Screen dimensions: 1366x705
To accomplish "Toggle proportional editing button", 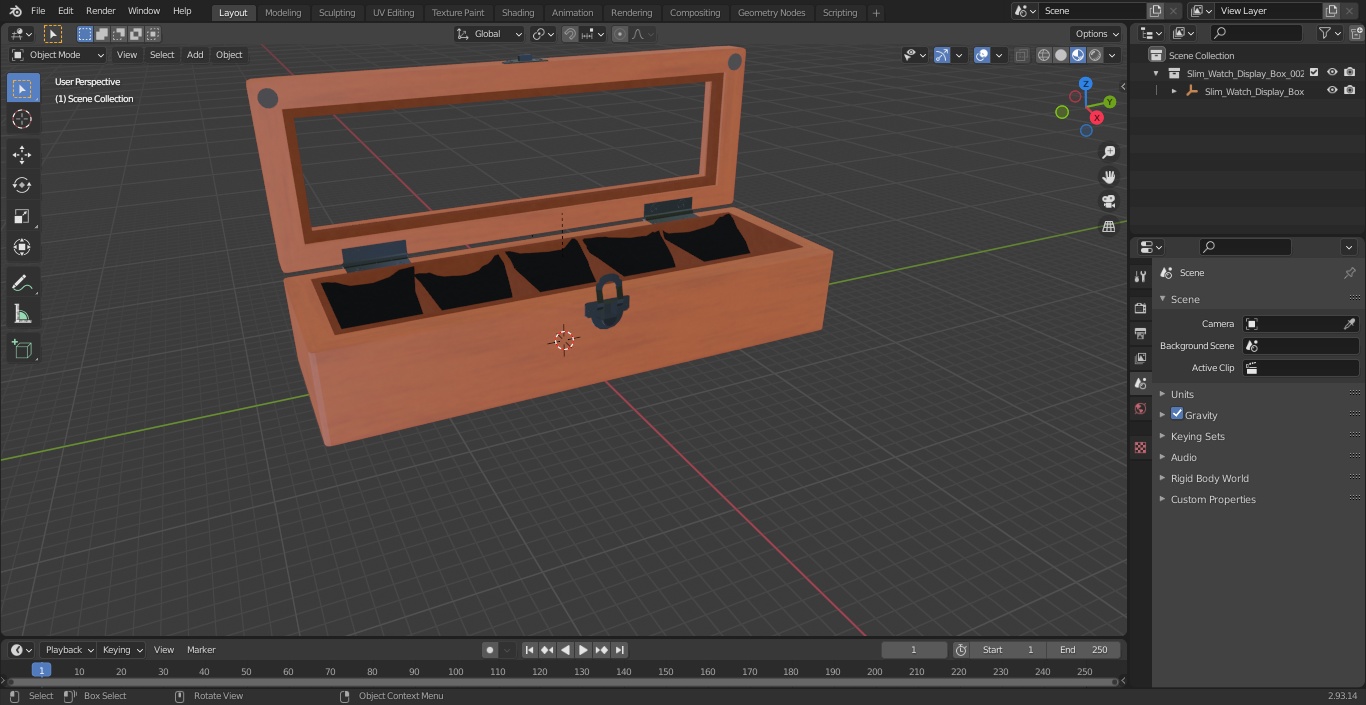I will click(619, 34).
